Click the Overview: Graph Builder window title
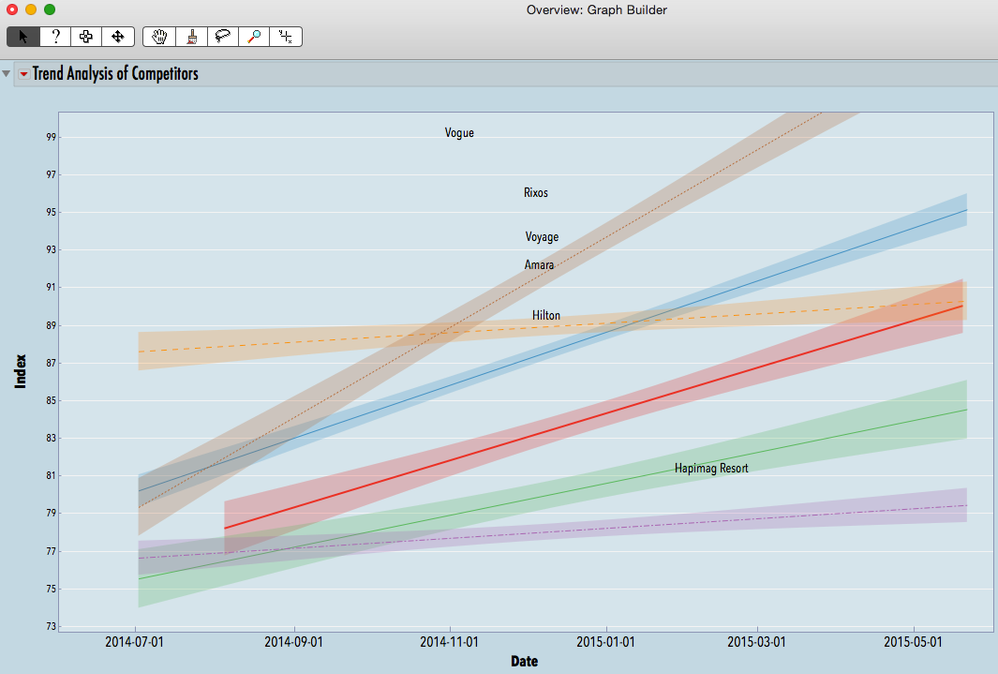 (596, 10)
